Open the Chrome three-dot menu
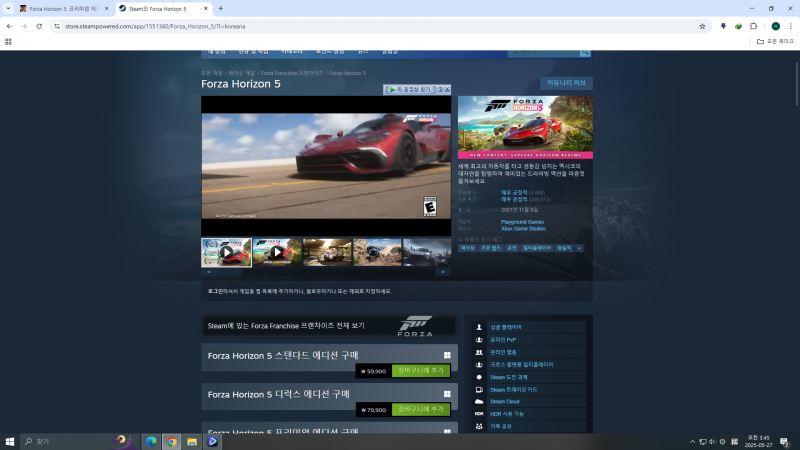This screenshot has height=450, width=800. pos(790,26)
